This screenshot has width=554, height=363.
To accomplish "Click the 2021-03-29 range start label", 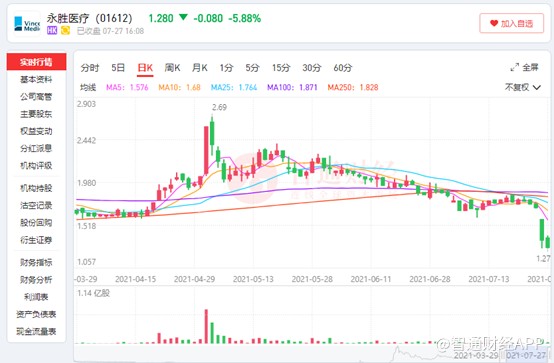I will [x=476, y=355].
